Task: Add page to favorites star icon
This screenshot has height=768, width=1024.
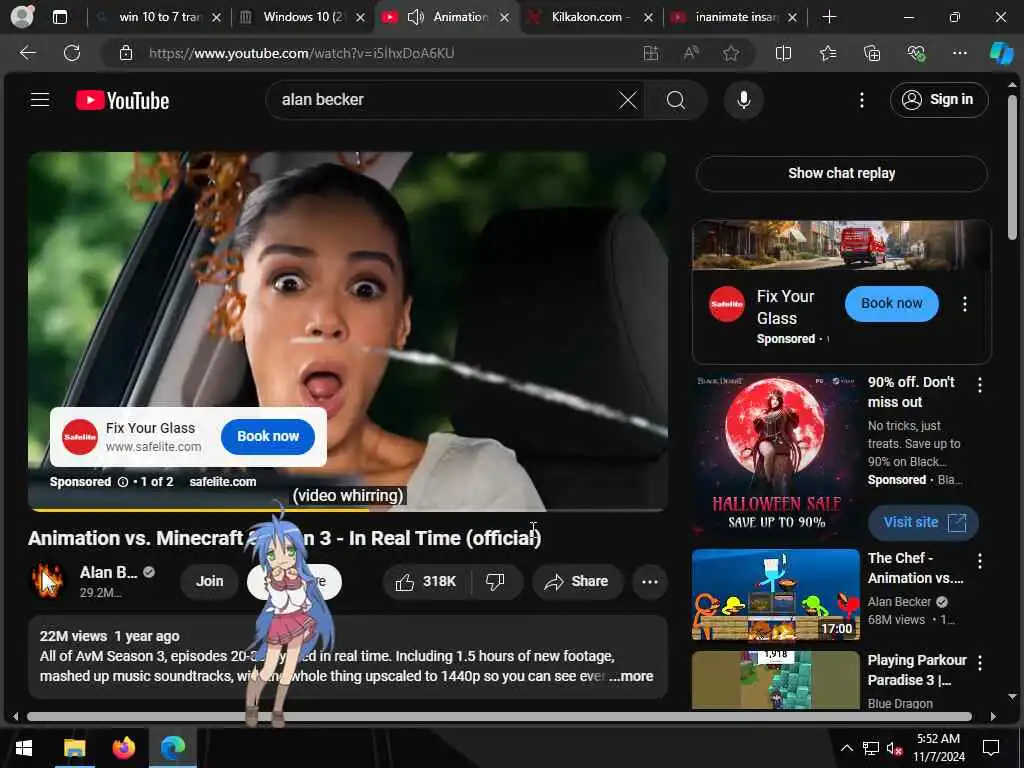Action: [x=731, y=54]
